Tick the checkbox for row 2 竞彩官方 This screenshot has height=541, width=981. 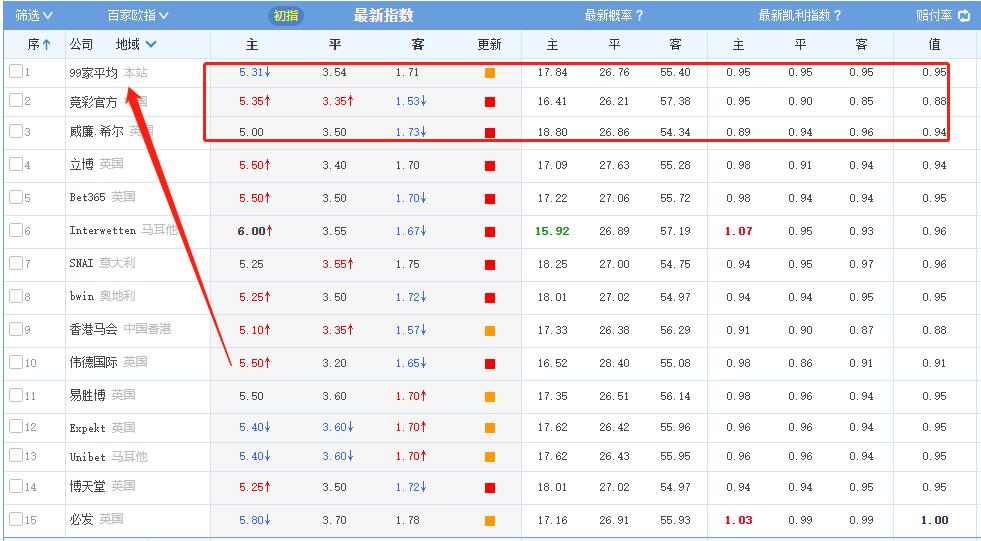point(16,100)
